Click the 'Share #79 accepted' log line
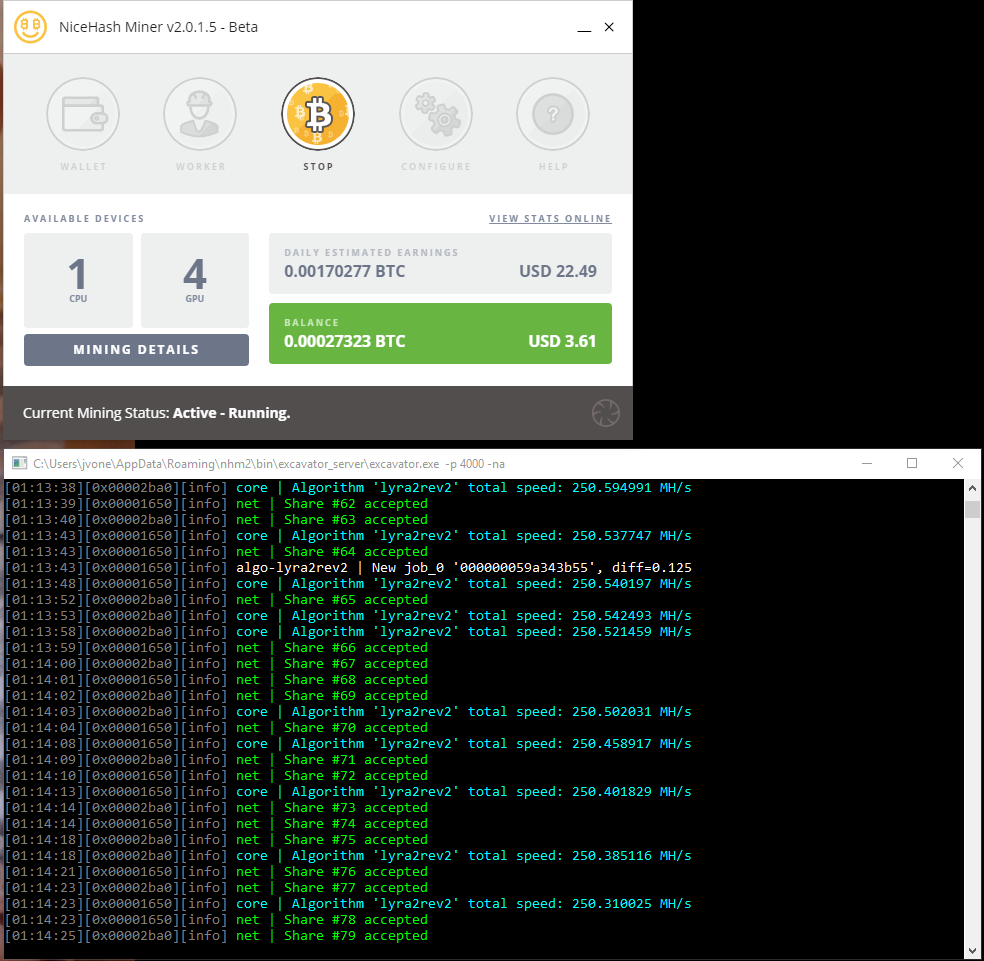Viewport: 984px width, 961px height. [217, 935]
